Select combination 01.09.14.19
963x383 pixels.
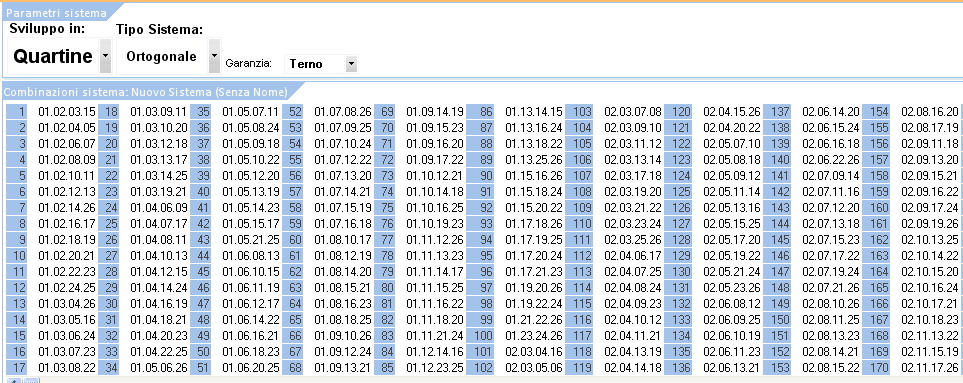(435, 112)
